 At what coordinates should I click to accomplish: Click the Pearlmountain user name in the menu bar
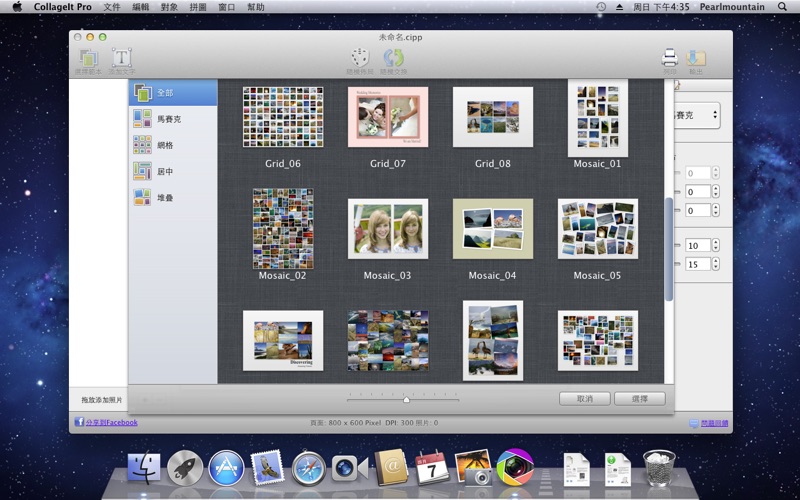(732, 7)
